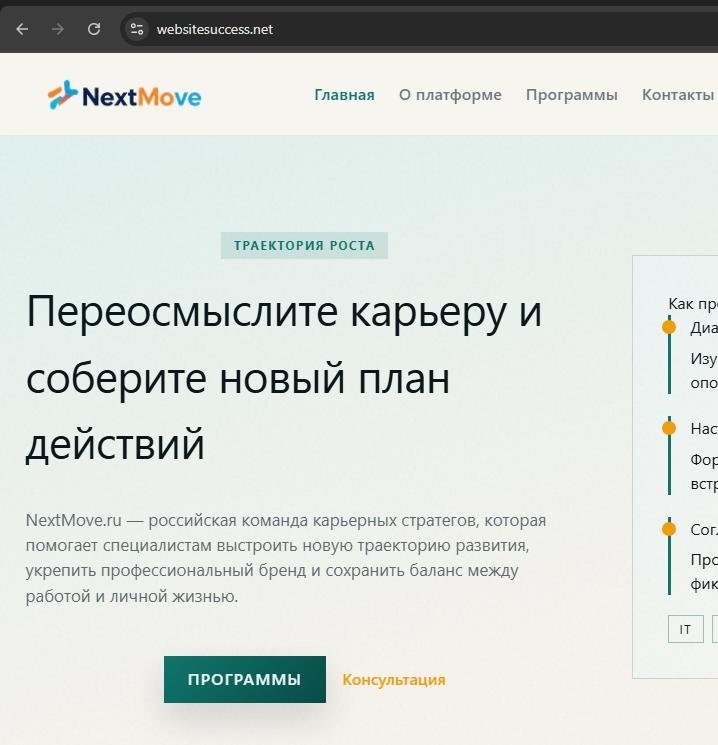Open the Программы navigation item
This screenshot has height=745, width=718.
pyautogui.click(x=572, y=95)
